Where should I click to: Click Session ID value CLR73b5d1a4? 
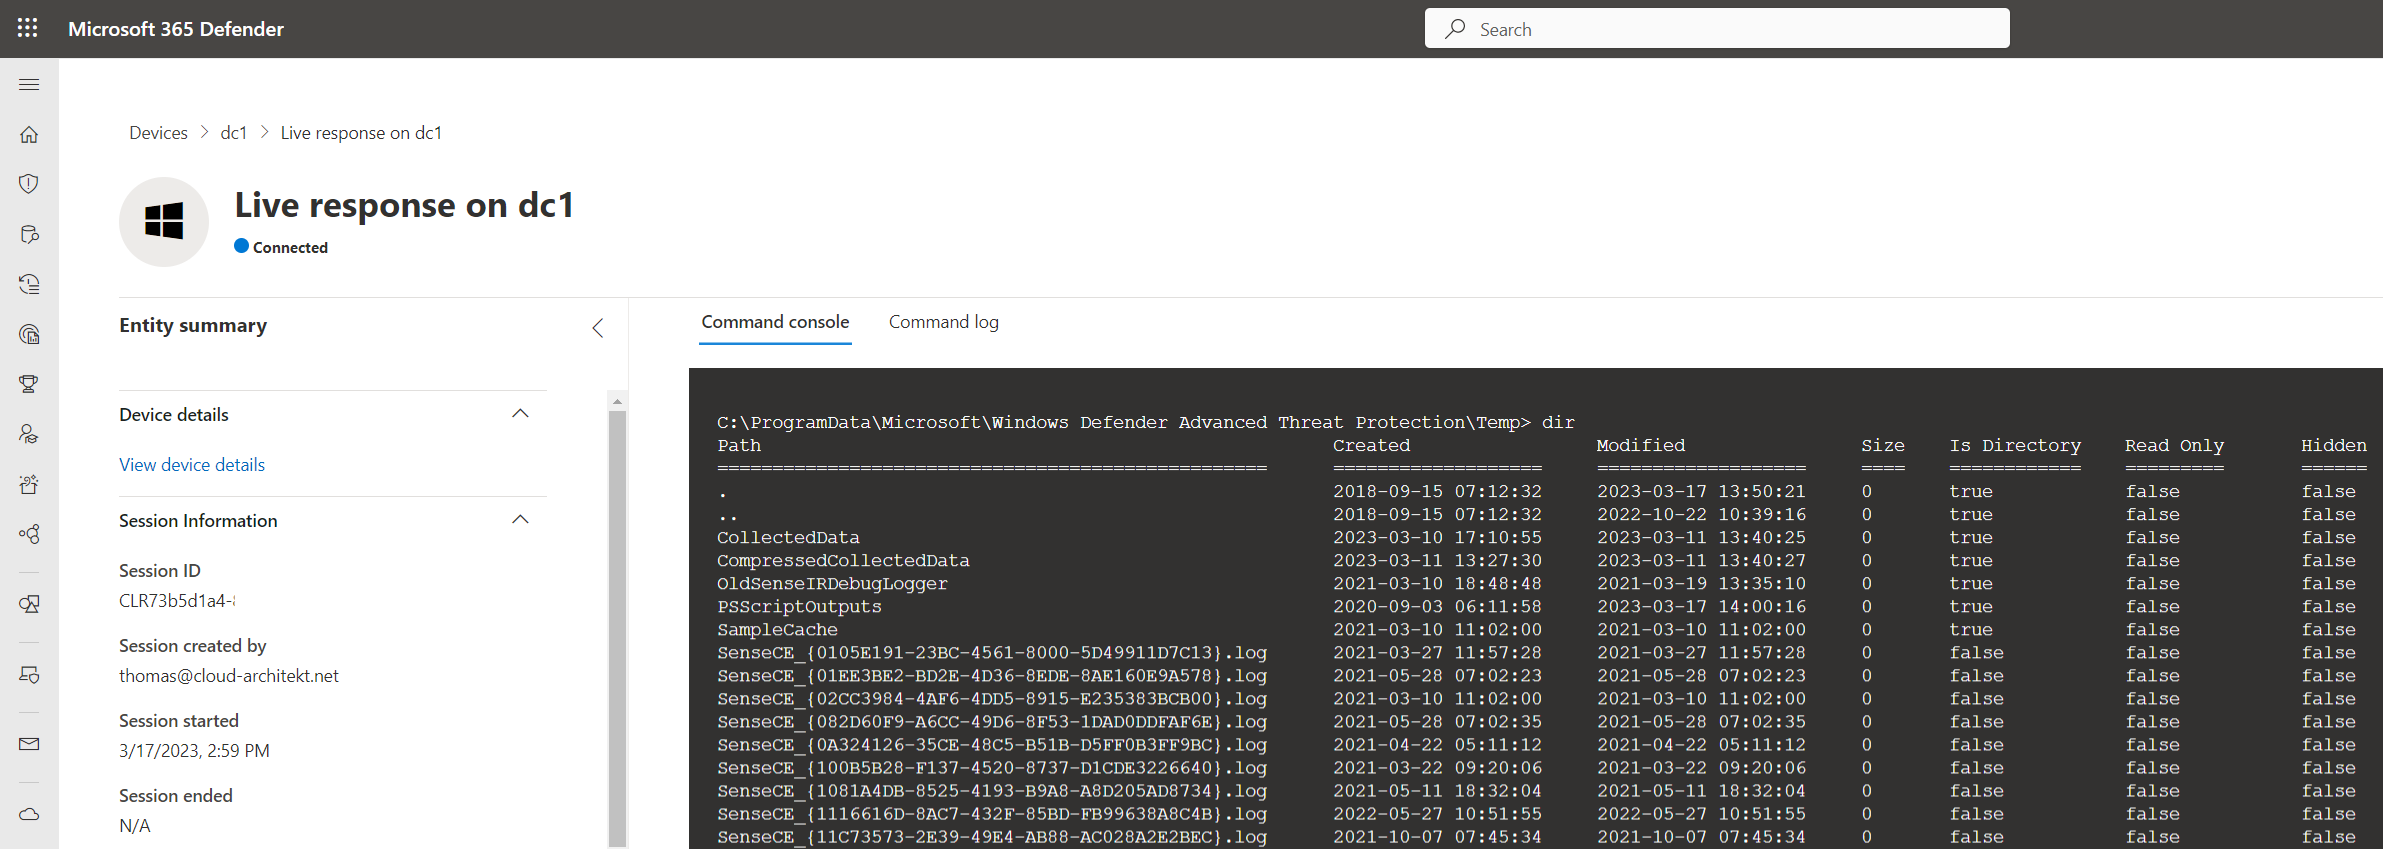pos(177,601)
